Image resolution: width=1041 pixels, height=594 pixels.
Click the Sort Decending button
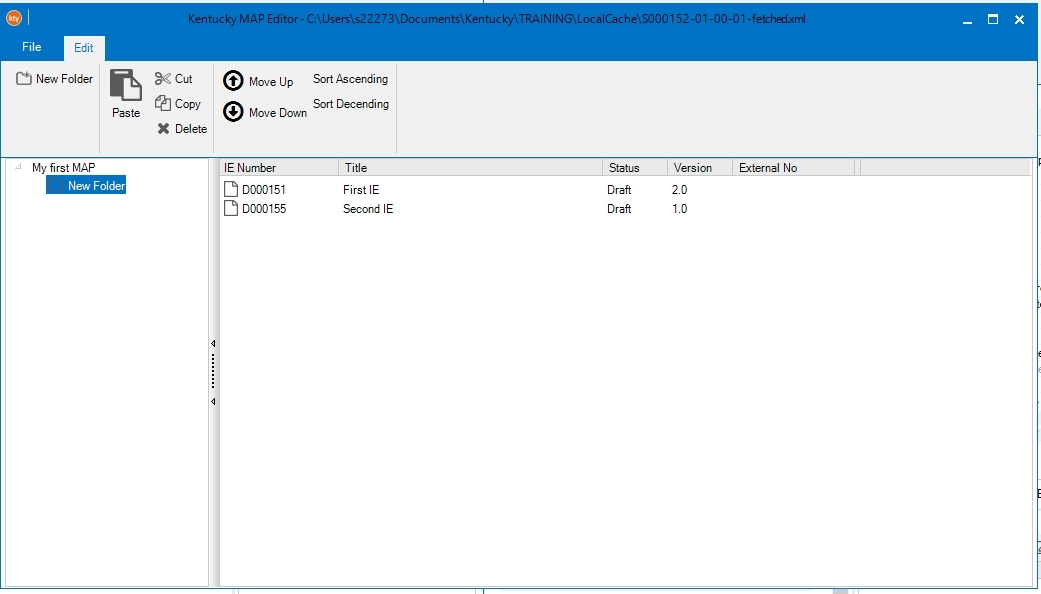pos(350,104)
